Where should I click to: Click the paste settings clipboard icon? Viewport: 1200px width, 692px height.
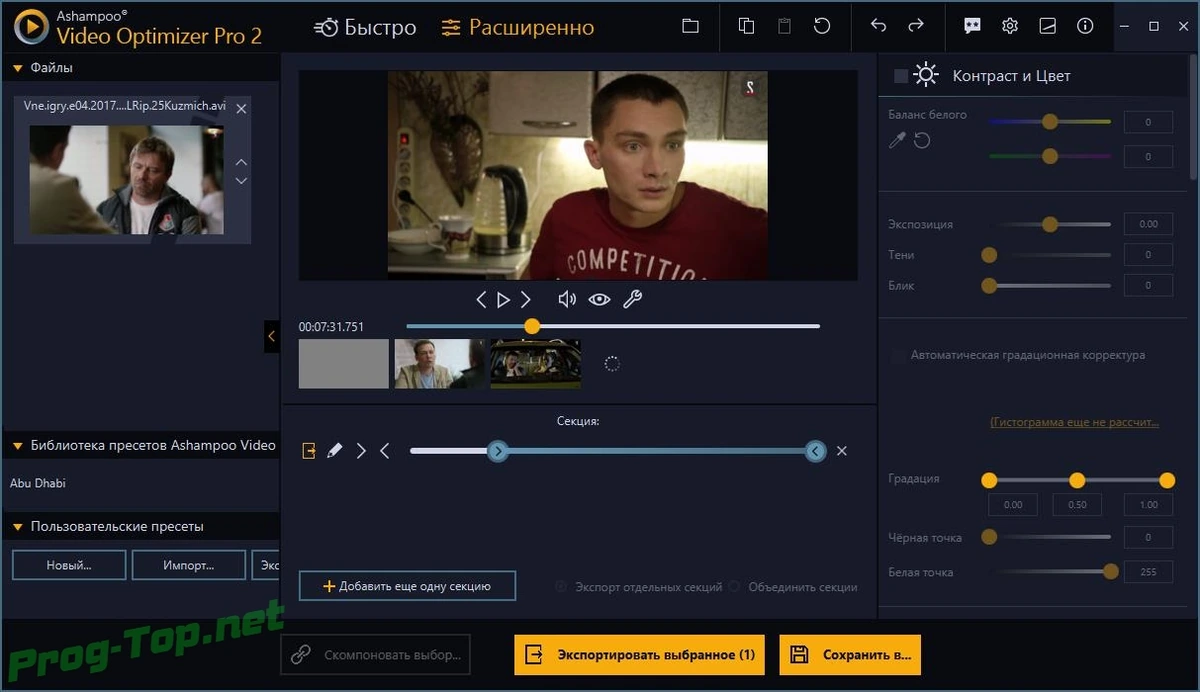pos(784,27)
